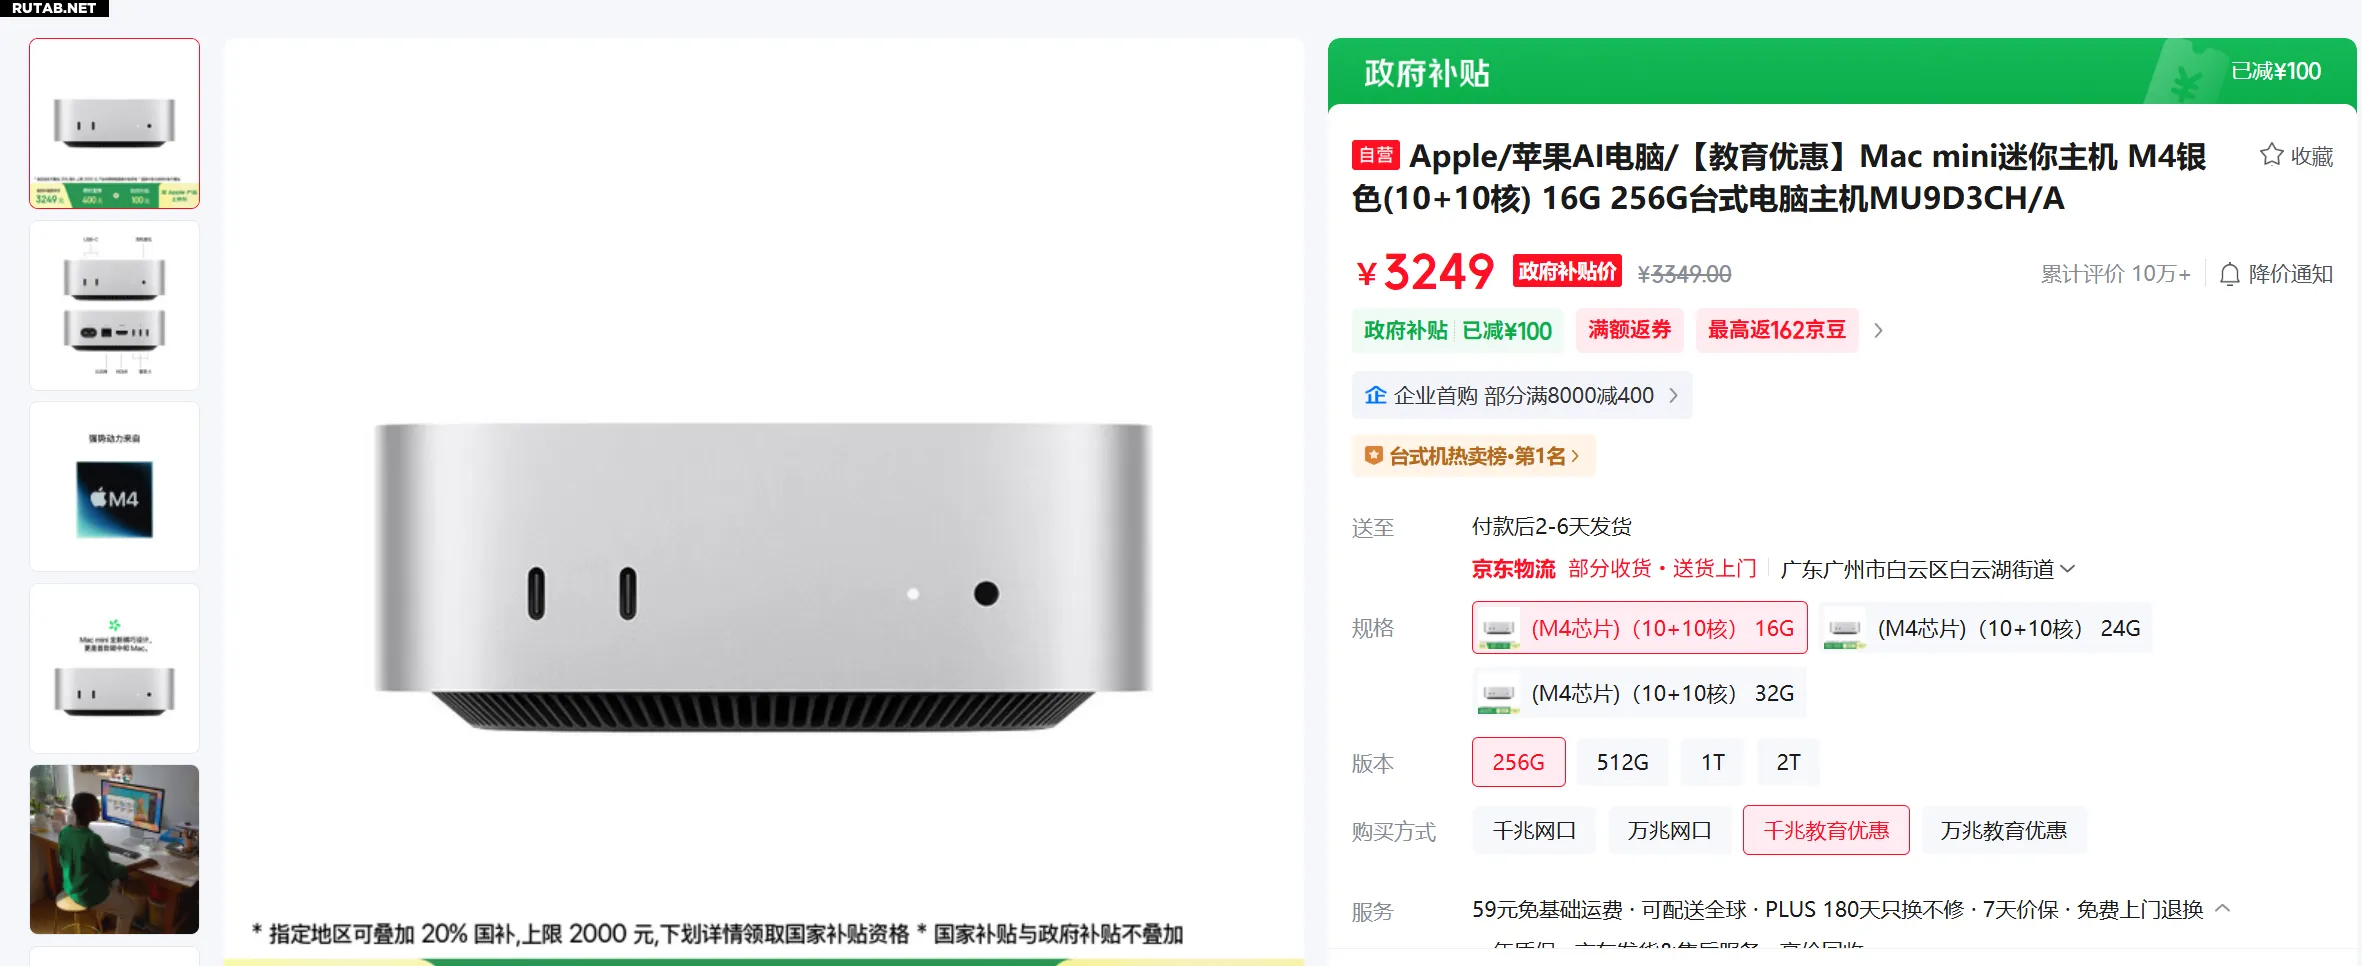Open the 最高返162京豆 tag
The image size is (2362, 966).
(x=1776, y=330)
